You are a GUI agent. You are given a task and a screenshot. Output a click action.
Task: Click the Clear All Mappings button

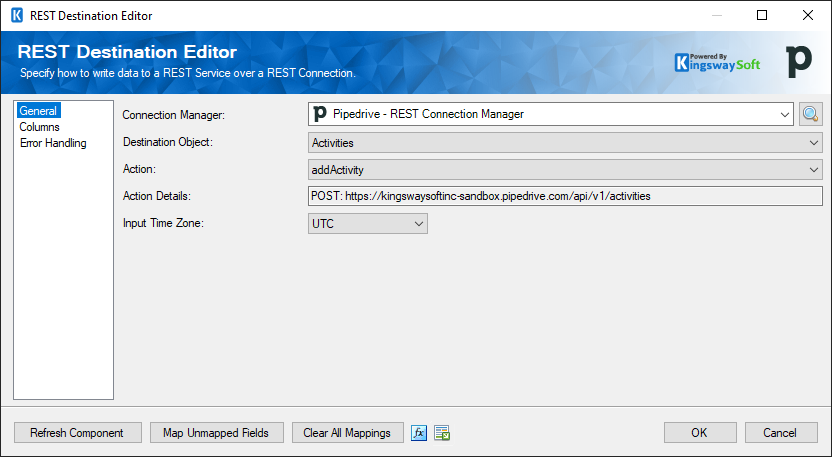[347, 433]
